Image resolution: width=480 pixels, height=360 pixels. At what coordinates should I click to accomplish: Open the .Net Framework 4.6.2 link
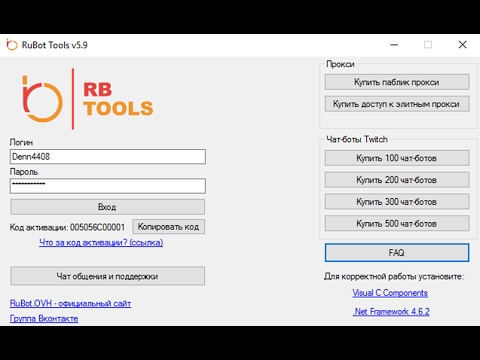(391, 312)
